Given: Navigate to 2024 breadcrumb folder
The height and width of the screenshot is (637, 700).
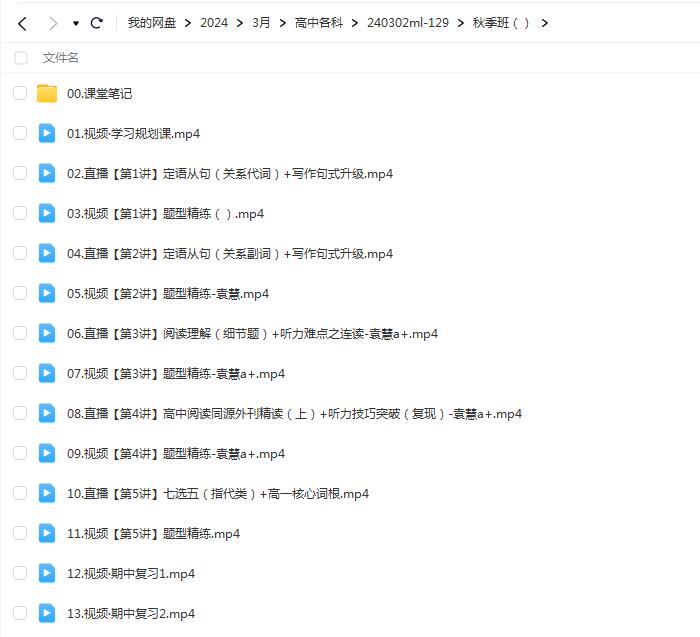Looking at the screenshot, I should [x=213, y=23].
